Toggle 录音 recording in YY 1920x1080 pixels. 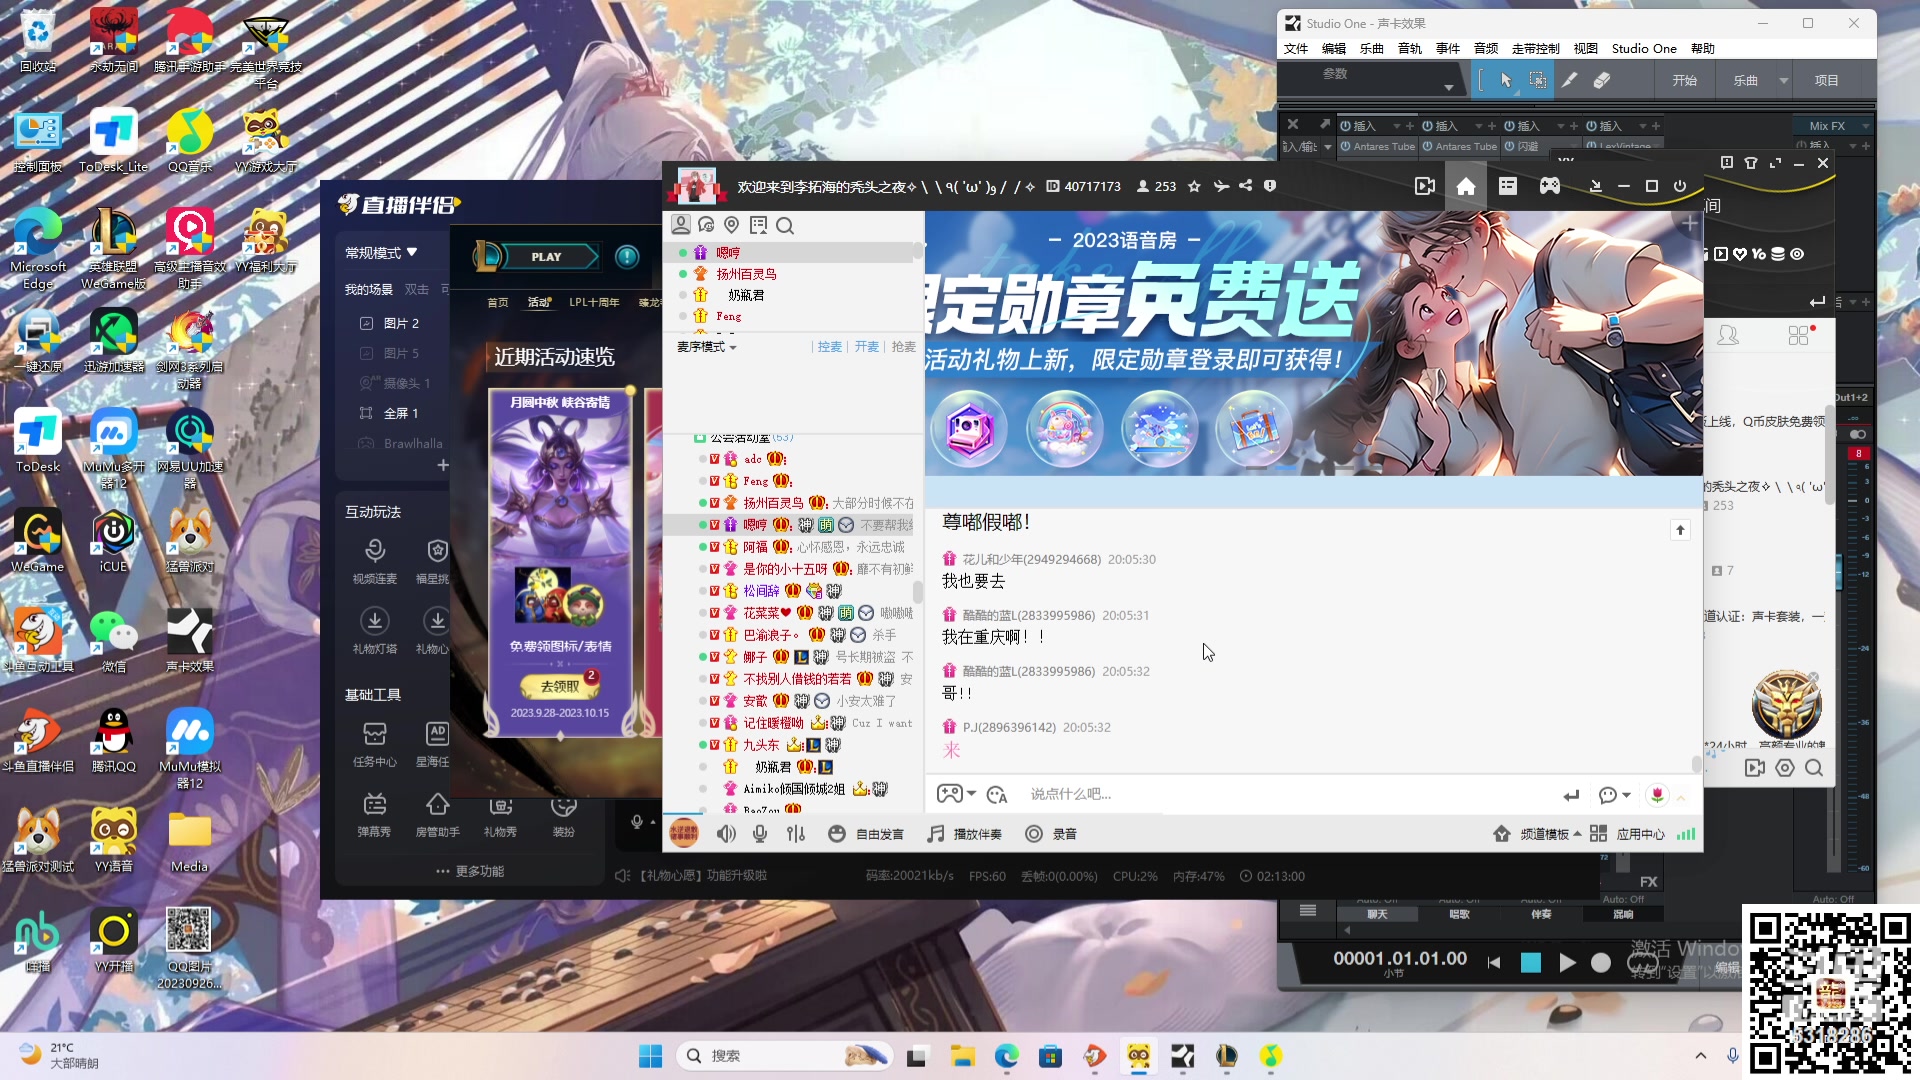pos(1051,834)
